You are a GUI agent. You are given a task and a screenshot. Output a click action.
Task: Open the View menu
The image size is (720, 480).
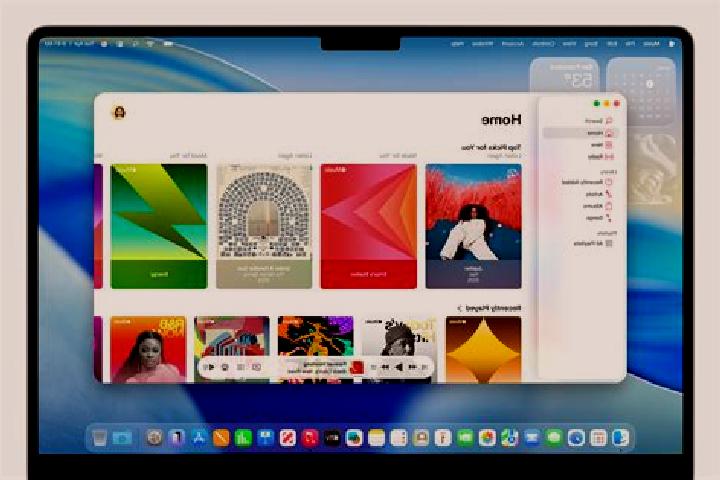569,44
